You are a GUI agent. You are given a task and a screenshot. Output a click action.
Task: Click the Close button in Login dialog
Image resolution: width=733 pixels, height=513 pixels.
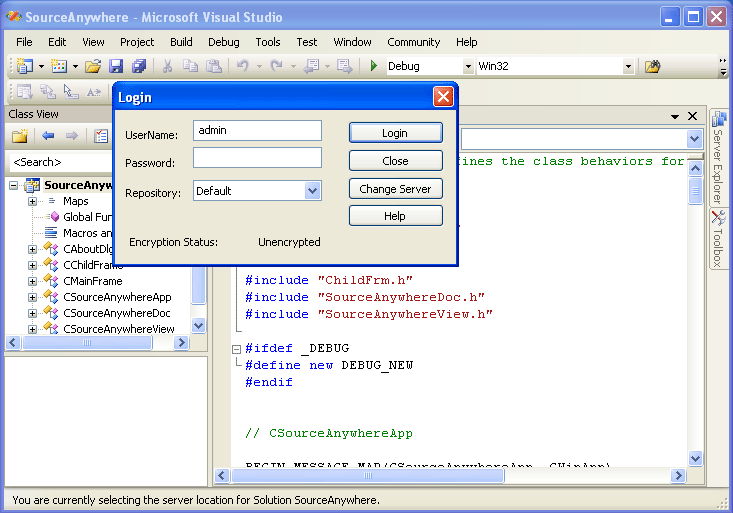tap(395, 161)
